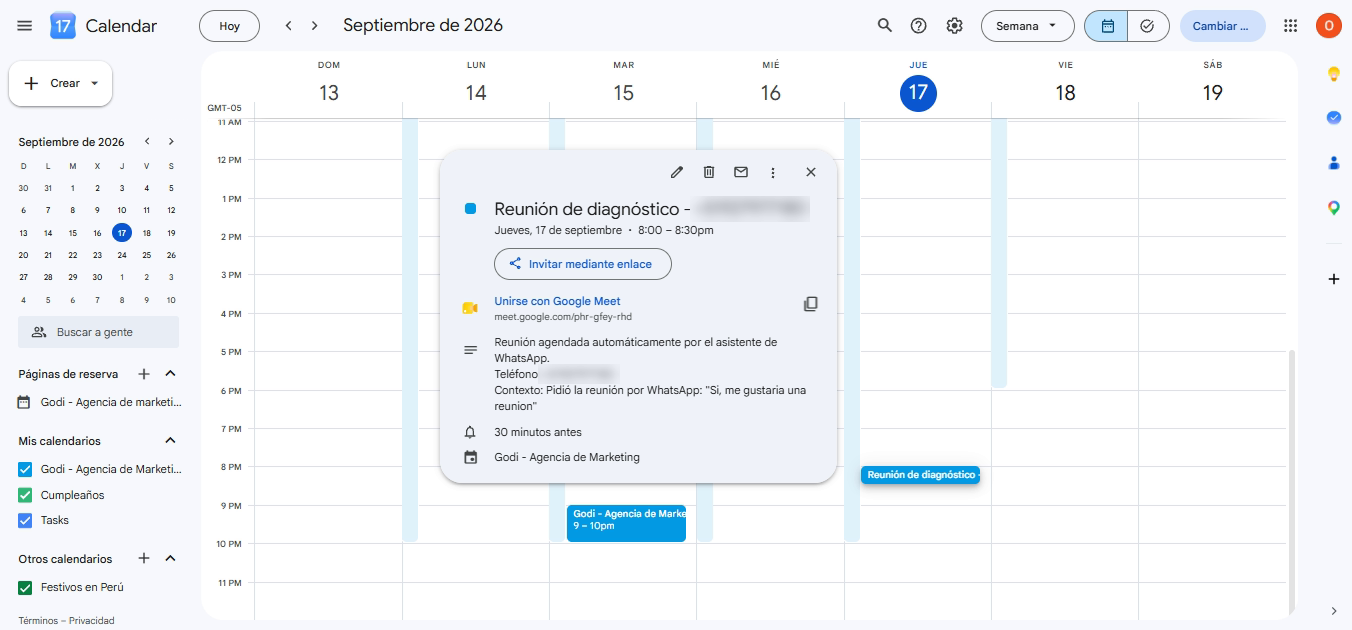The width and height of the screenshot is (1352, 630).
Task: Open Google Tasks in side panel
Action: [1333, 117]
